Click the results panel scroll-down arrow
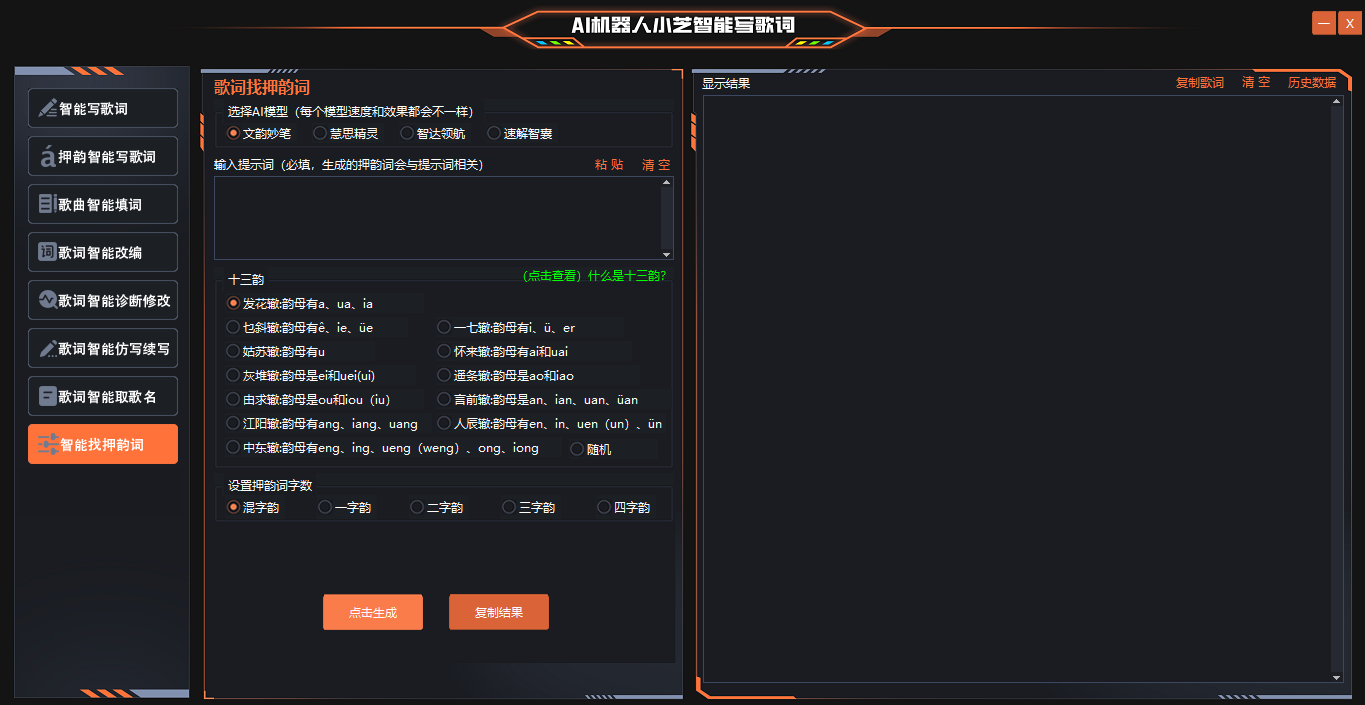Screen dimensions: 1365x705 [1337, 677]
